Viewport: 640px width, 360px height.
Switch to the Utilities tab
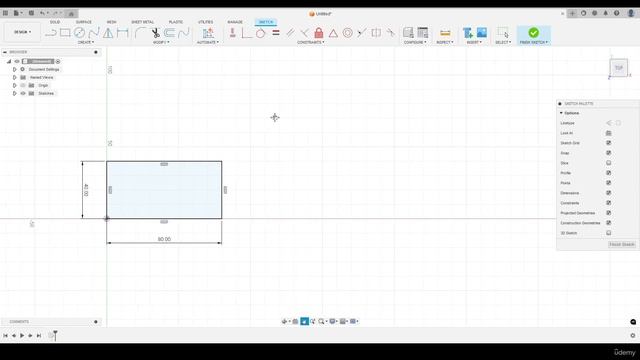pos(206,22)
